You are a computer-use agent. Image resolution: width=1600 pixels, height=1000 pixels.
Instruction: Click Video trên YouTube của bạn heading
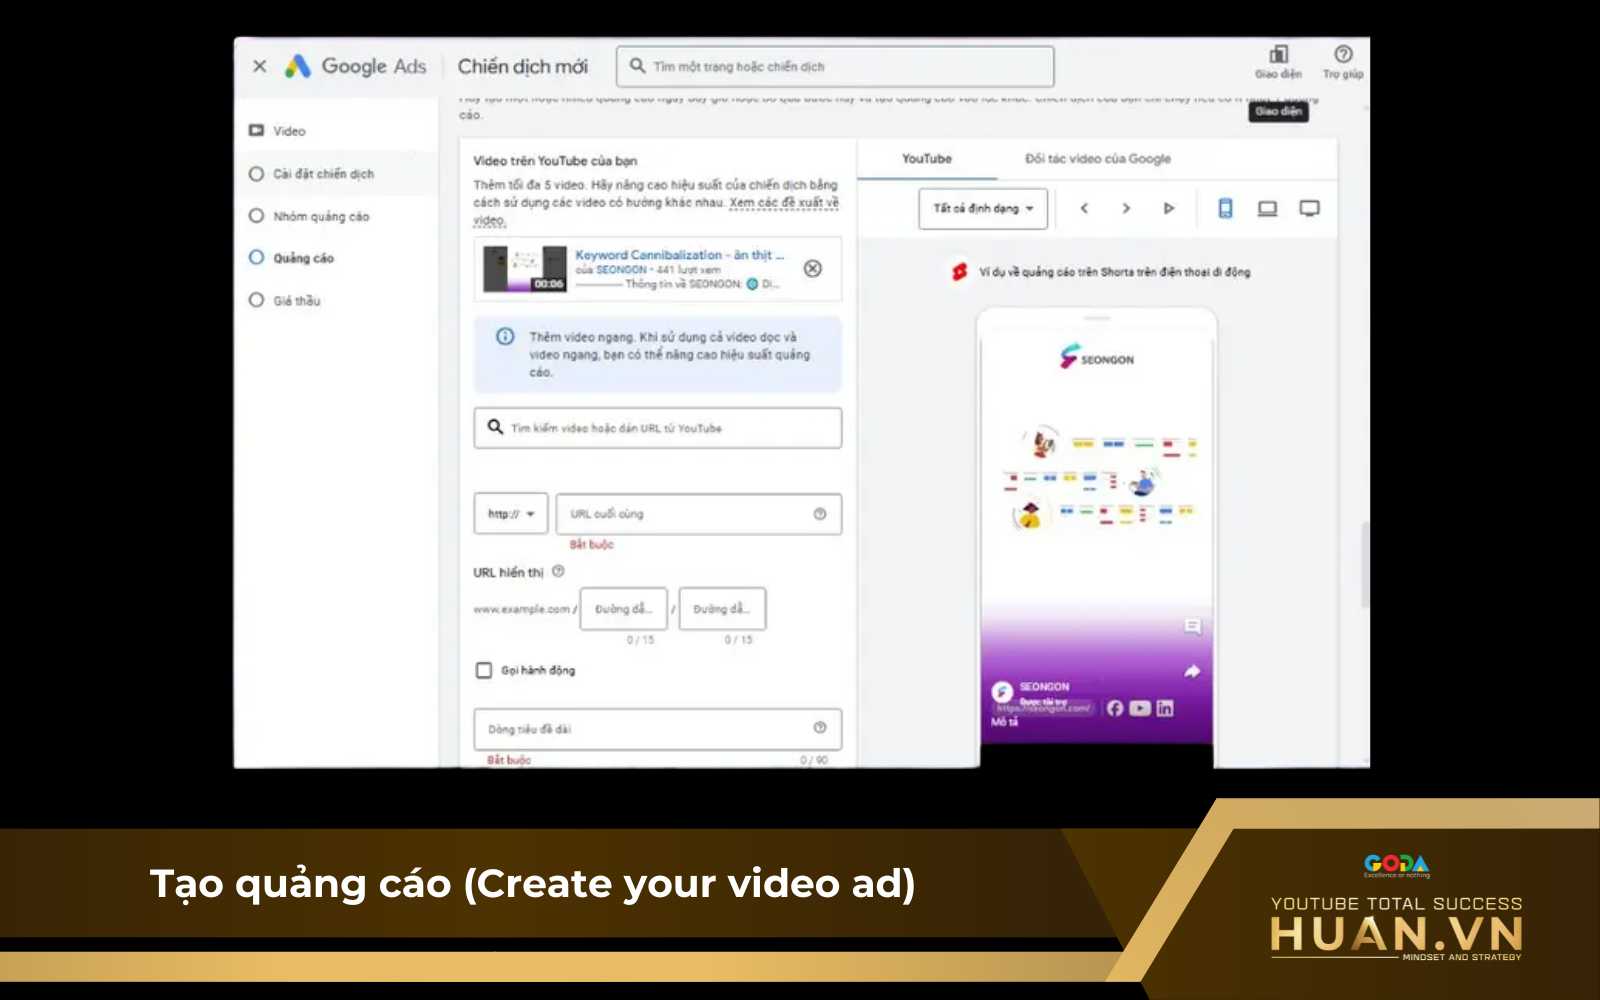tap(555, 161)
